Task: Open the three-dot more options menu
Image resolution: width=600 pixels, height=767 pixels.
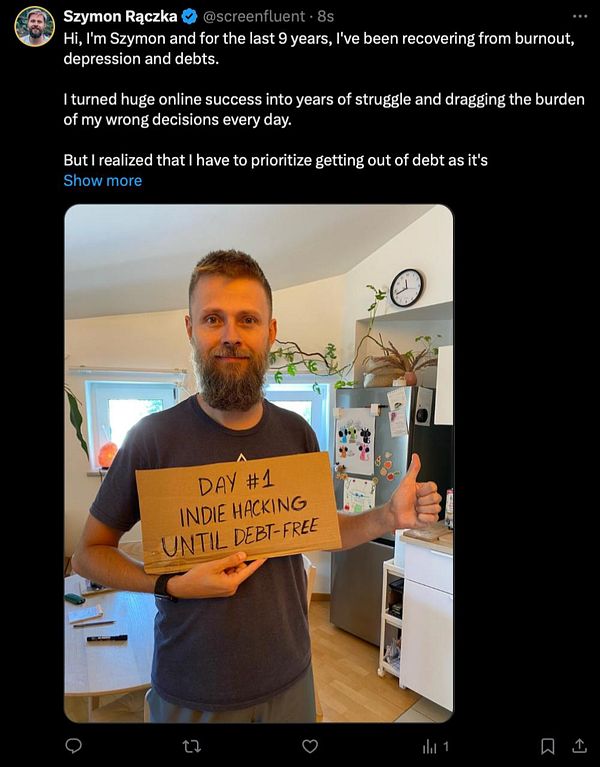Action: 579,16
